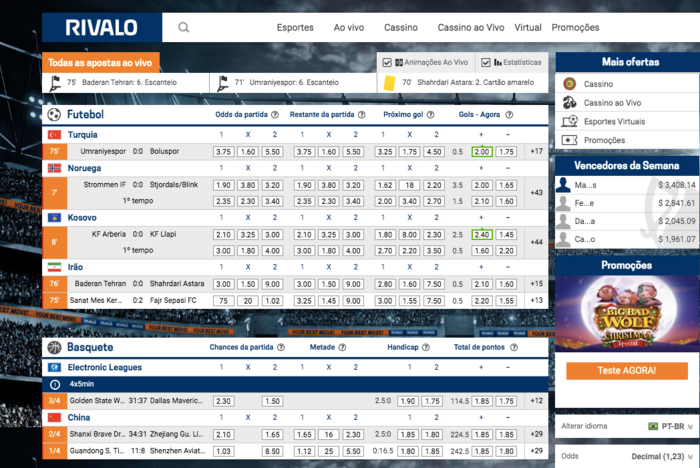Click the Cassino chip icon in Mais ofertas
The width and height of the screenshot is (700, 468).
[x=569, y=84]
